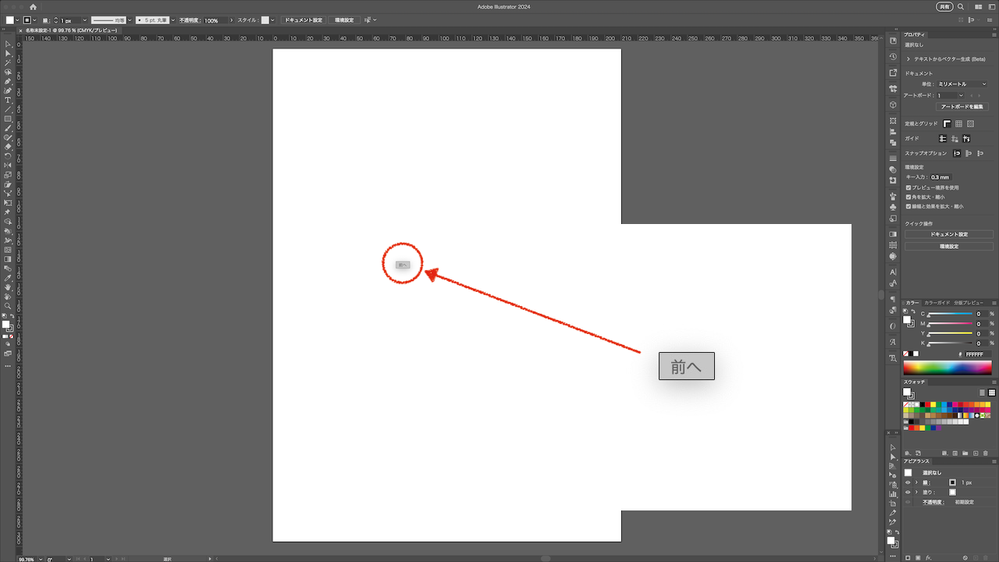Image resolution: width=999 pixels, height=562 pixels.
Task: Open the fill color dropdown in control bar
Action: tap(17, 20)
